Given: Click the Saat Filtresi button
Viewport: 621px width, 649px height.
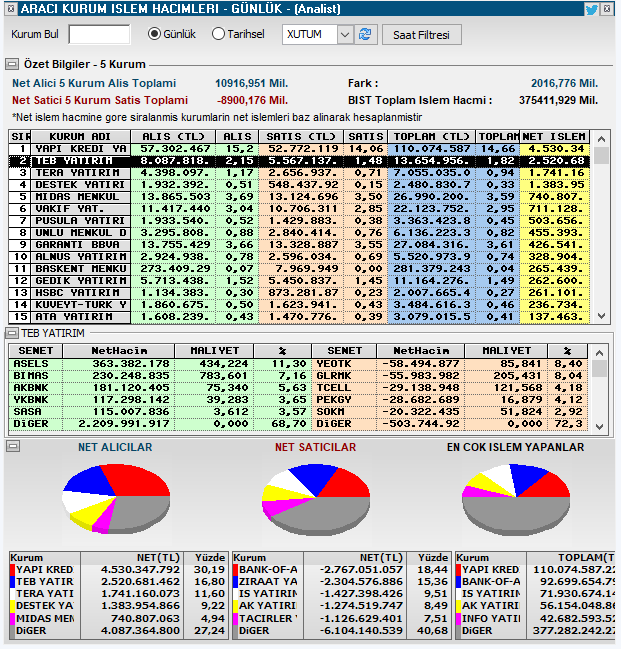Looking at the screenshot, I should click(x=421, y=35).
